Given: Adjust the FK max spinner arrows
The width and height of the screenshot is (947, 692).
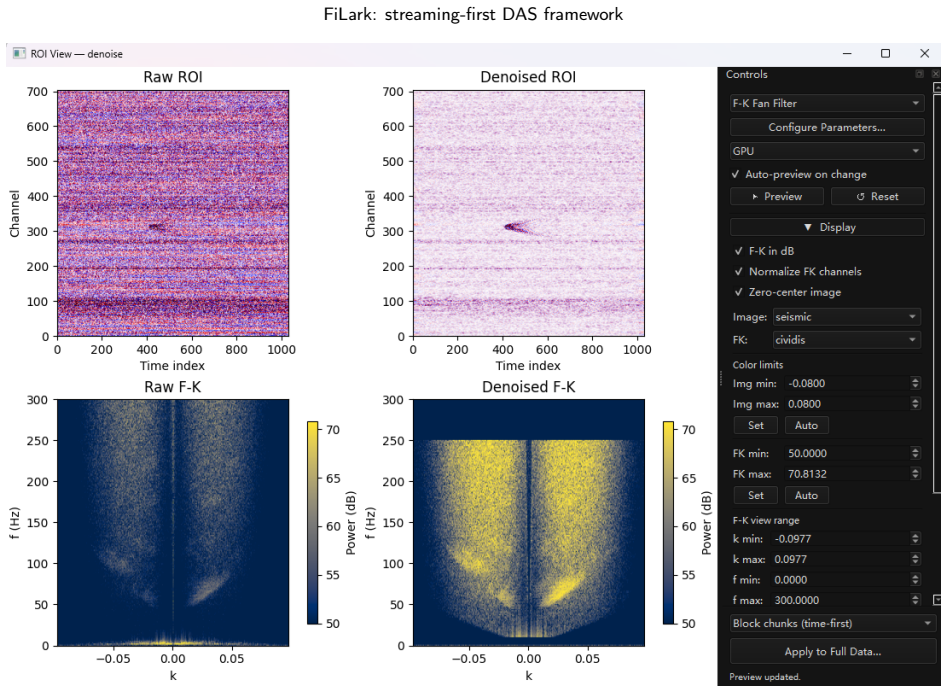Looking at the screenshot, I should click(916, 474).
